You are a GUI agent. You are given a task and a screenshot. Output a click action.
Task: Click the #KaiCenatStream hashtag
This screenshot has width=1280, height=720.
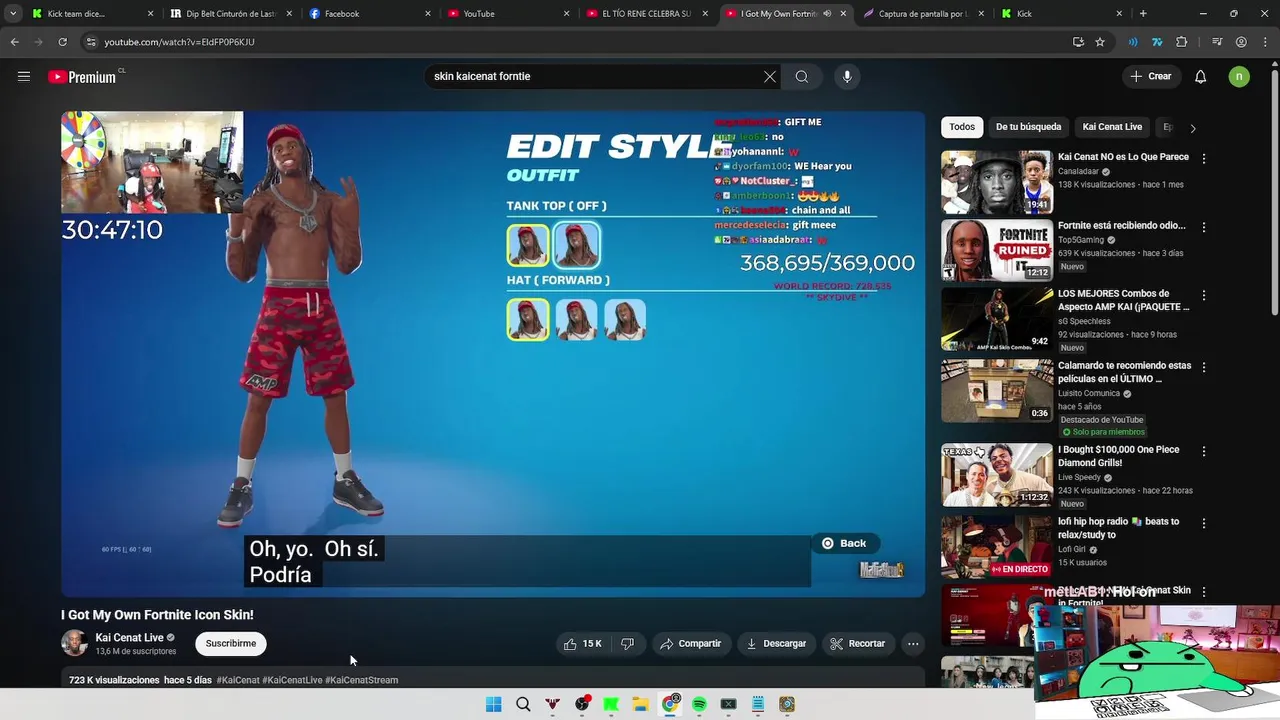(x=361, y=680)
